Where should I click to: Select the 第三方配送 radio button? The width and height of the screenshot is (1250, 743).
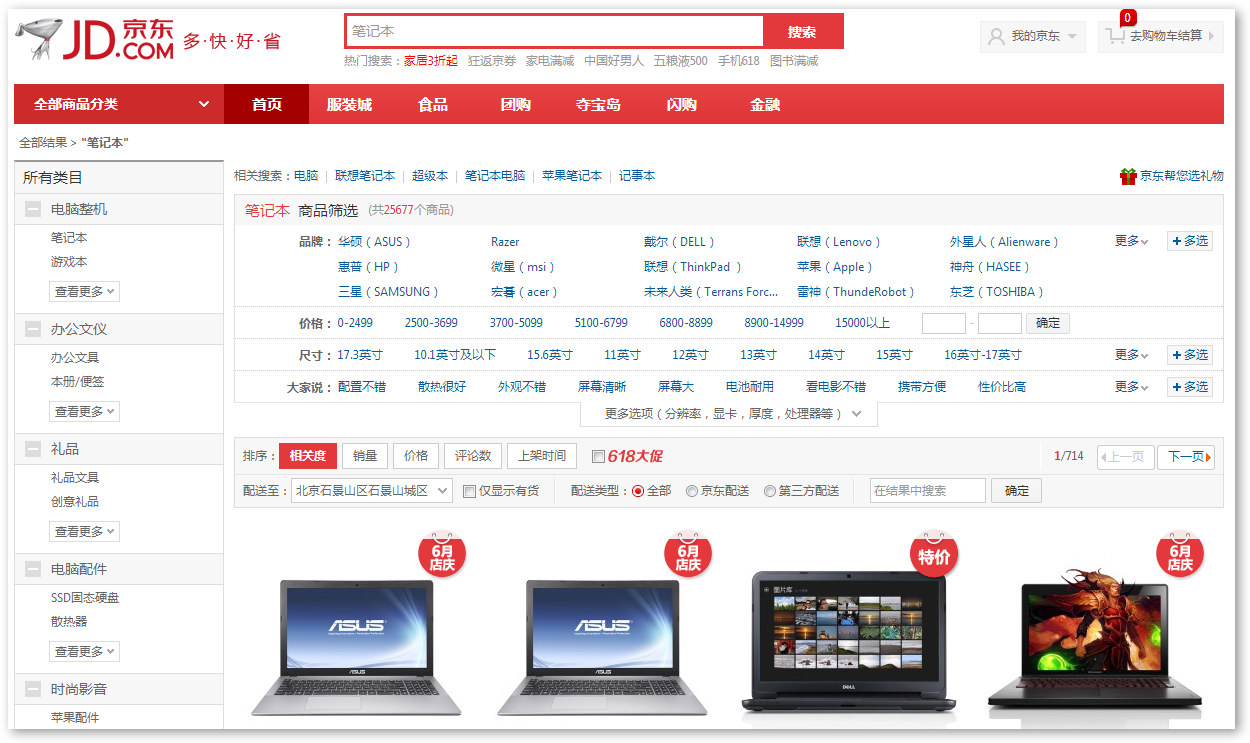coord(769,491)
